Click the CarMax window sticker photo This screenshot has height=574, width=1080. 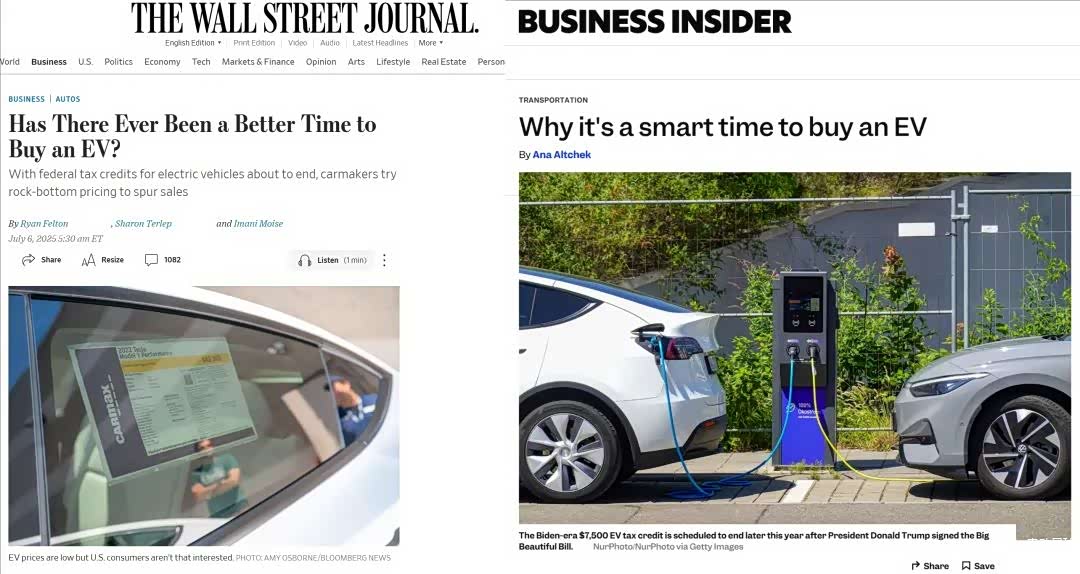204,416
